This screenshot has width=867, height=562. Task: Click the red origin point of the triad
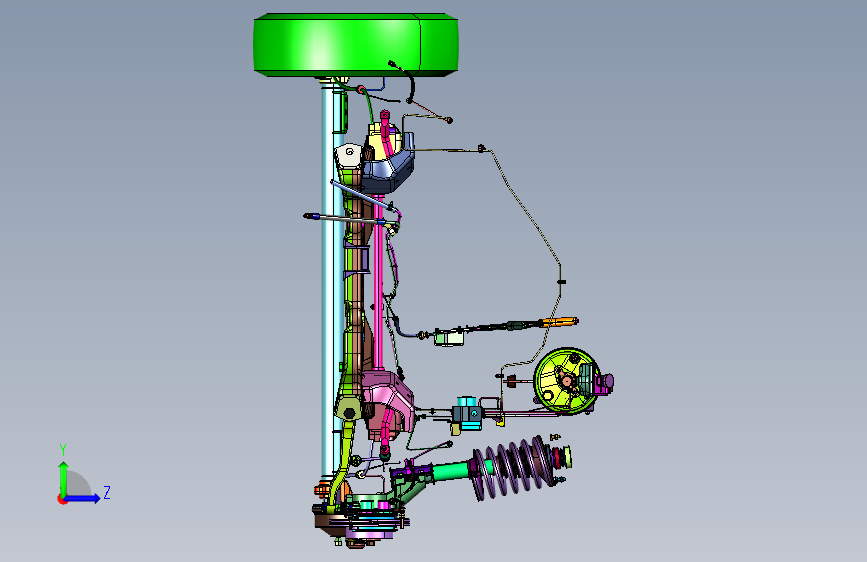tap(62, 499)
